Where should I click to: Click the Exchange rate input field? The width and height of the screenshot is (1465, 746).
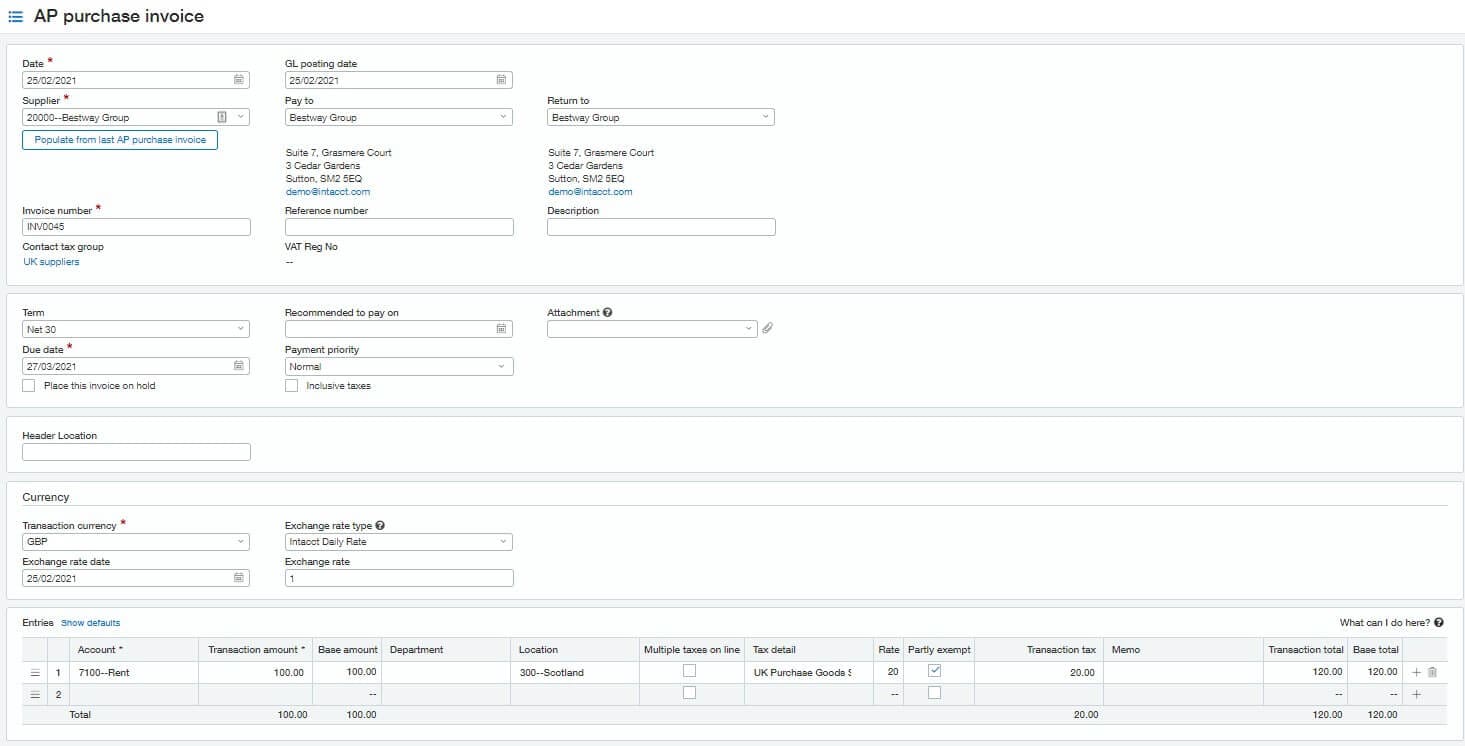(x=399, y=578)
